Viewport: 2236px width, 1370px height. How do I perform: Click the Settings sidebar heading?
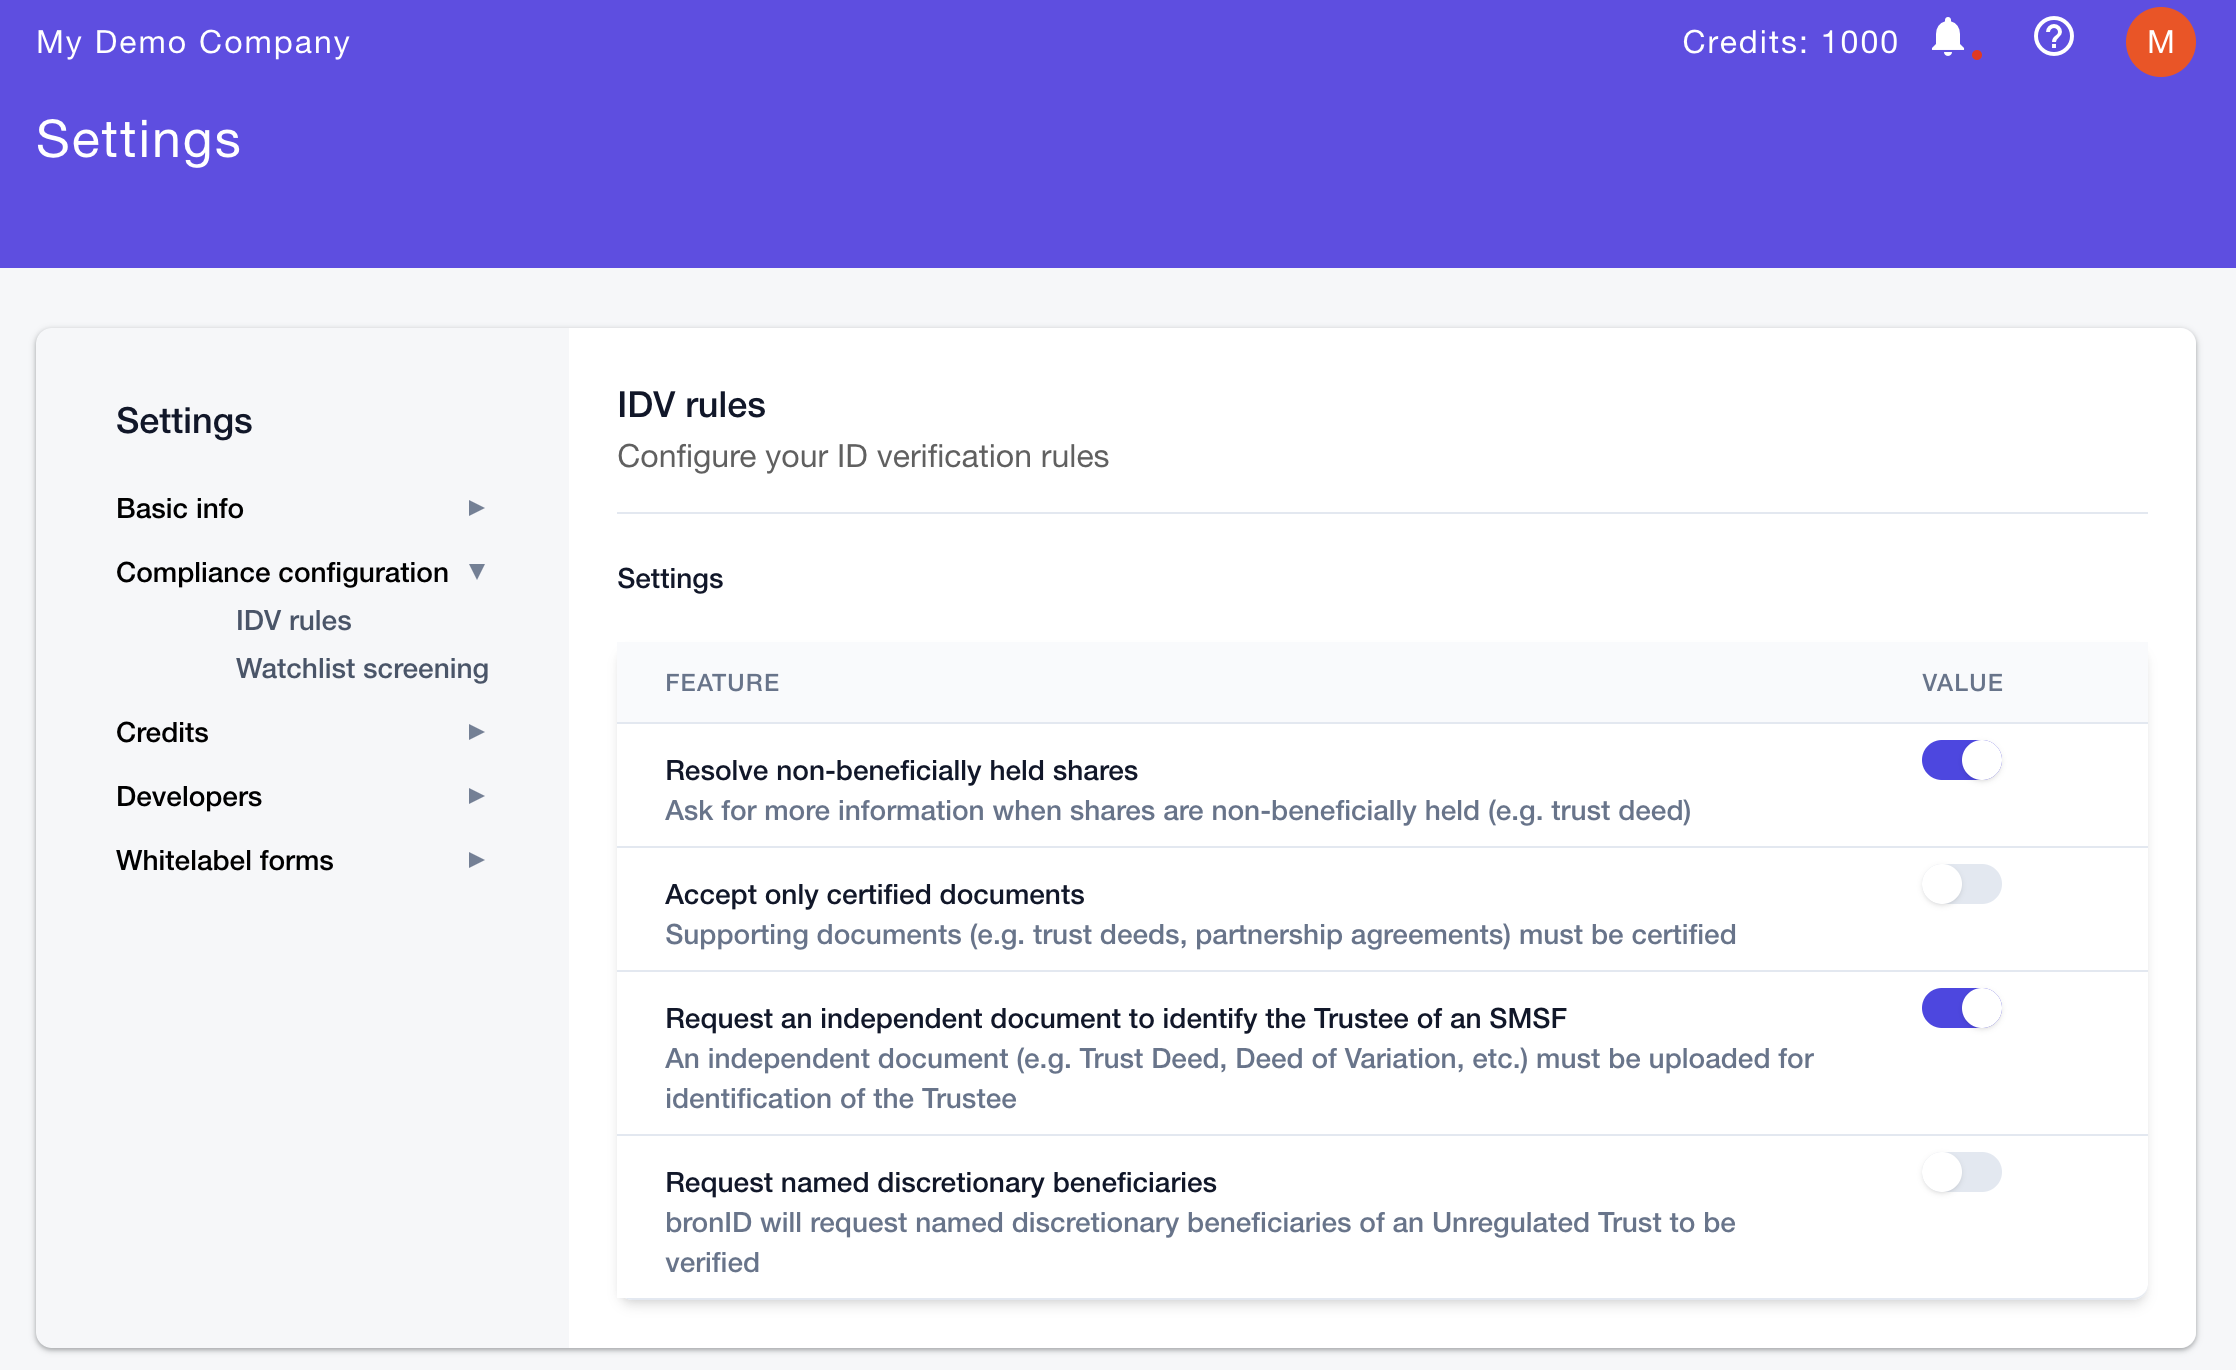184,420
